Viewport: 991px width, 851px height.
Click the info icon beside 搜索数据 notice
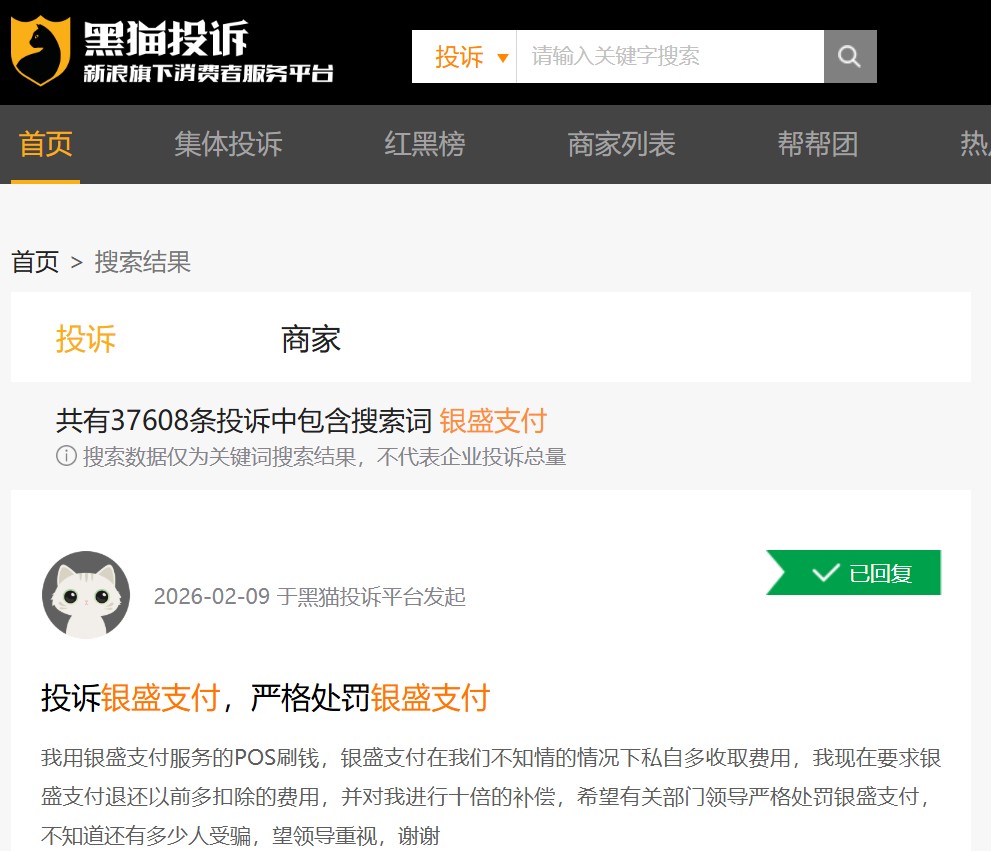point(66,456)
